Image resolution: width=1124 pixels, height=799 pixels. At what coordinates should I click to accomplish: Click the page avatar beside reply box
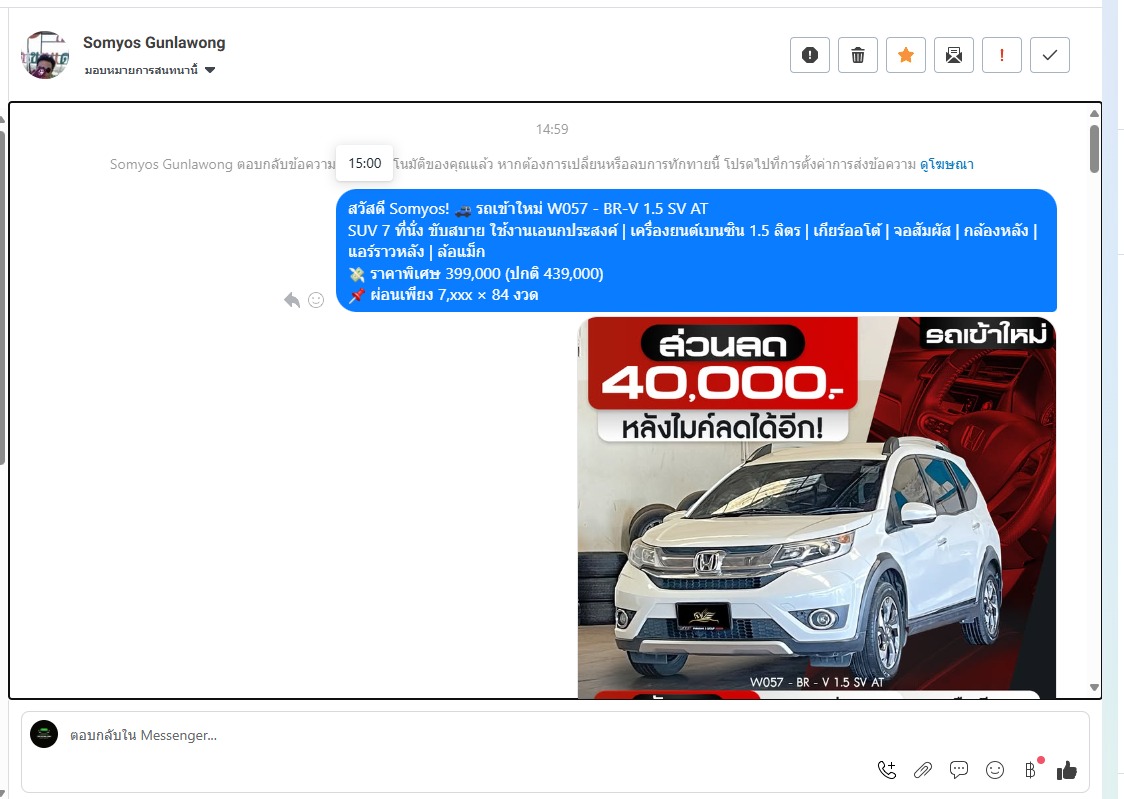[44, 734]
